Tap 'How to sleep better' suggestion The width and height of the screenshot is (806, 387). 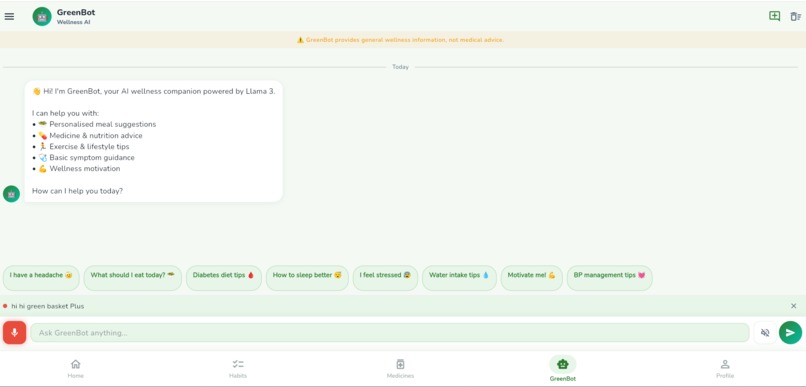(307, 278)
